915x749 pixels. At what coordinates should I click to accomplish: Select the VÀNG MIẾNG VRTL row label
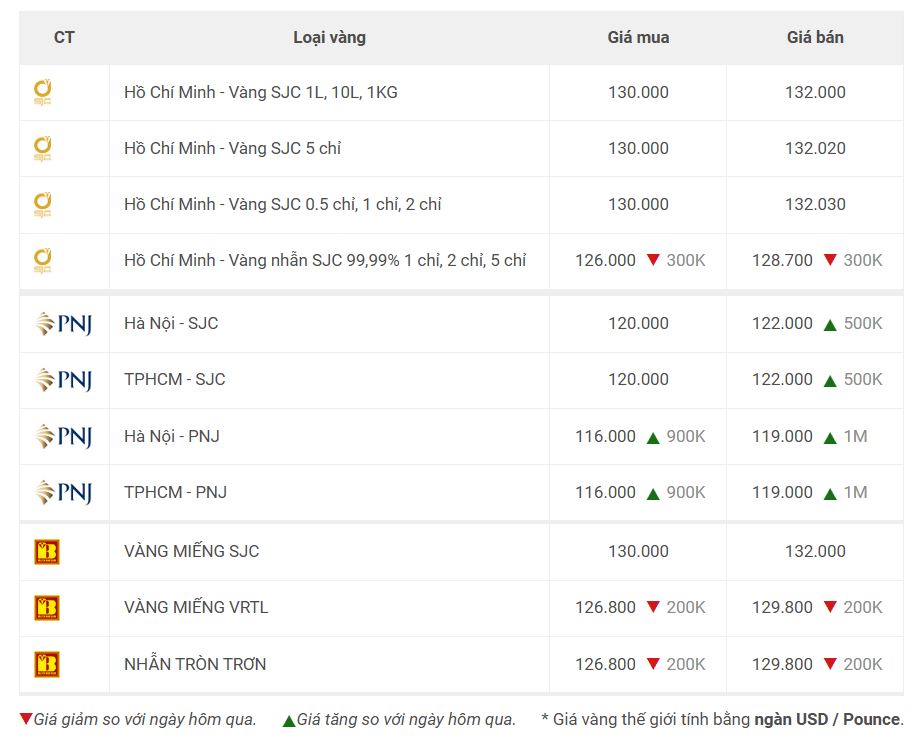tap(196, 607)
